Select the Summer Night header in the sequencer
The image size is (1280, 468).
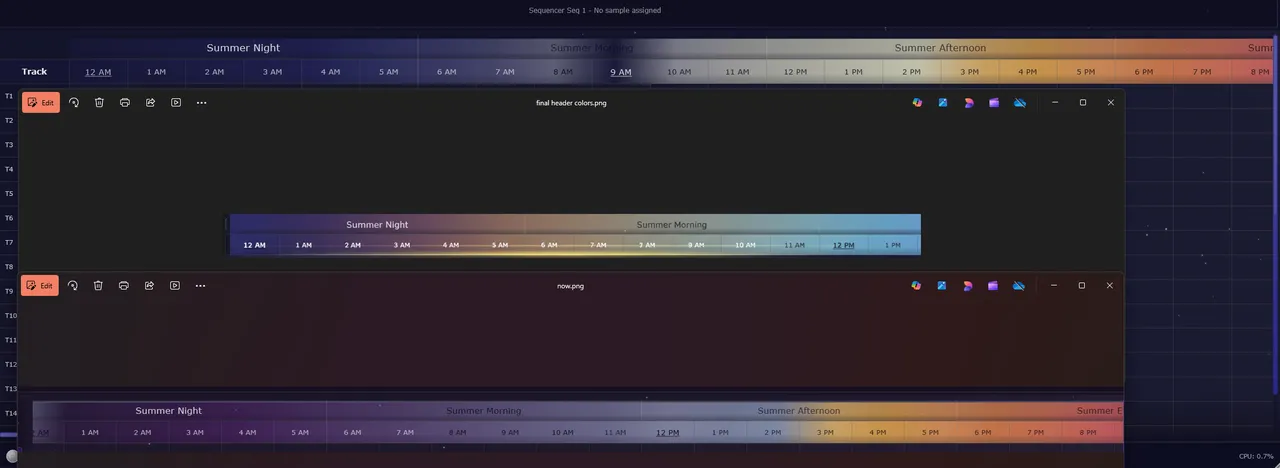pos(243,48)
